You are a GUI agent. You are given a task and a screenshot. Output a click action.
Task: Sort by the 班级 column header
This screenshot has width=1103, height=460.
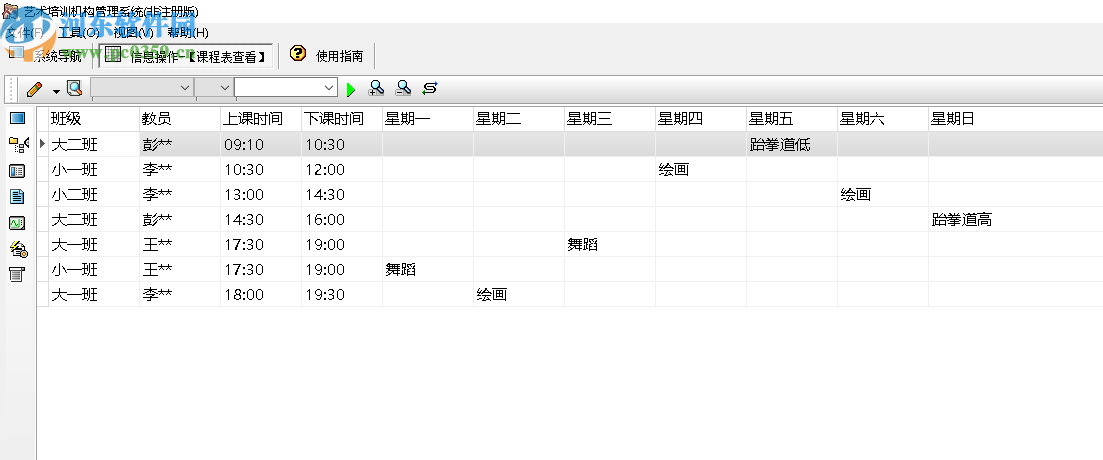[94, 119]
